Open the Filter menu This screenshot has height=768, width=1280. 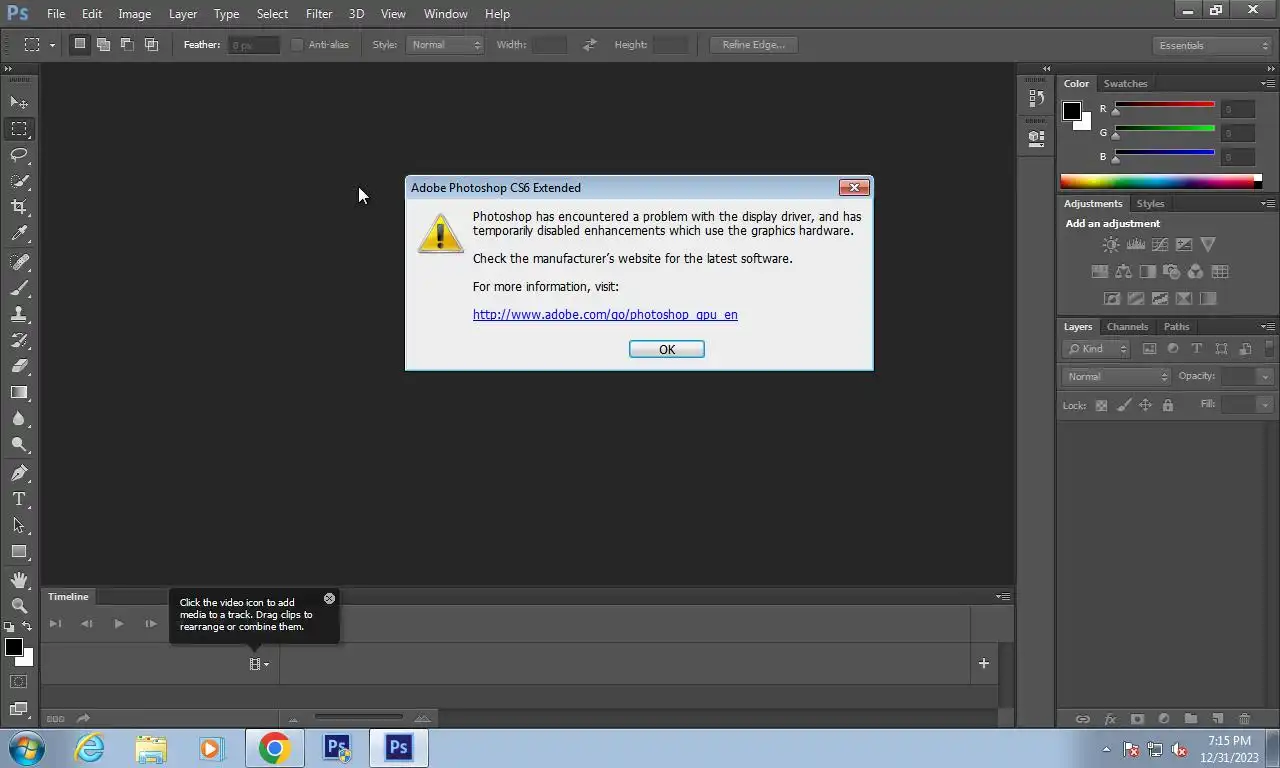click(319, 14)
